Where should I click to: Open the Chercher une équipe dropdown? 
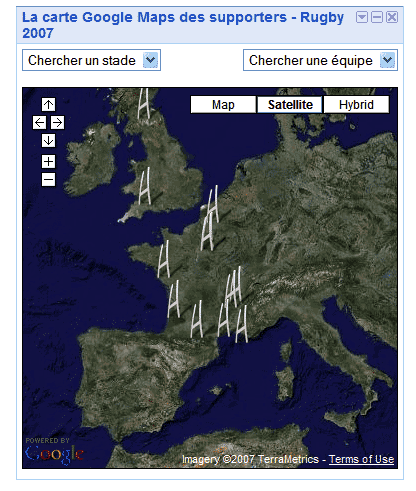(x=320, y=60)
